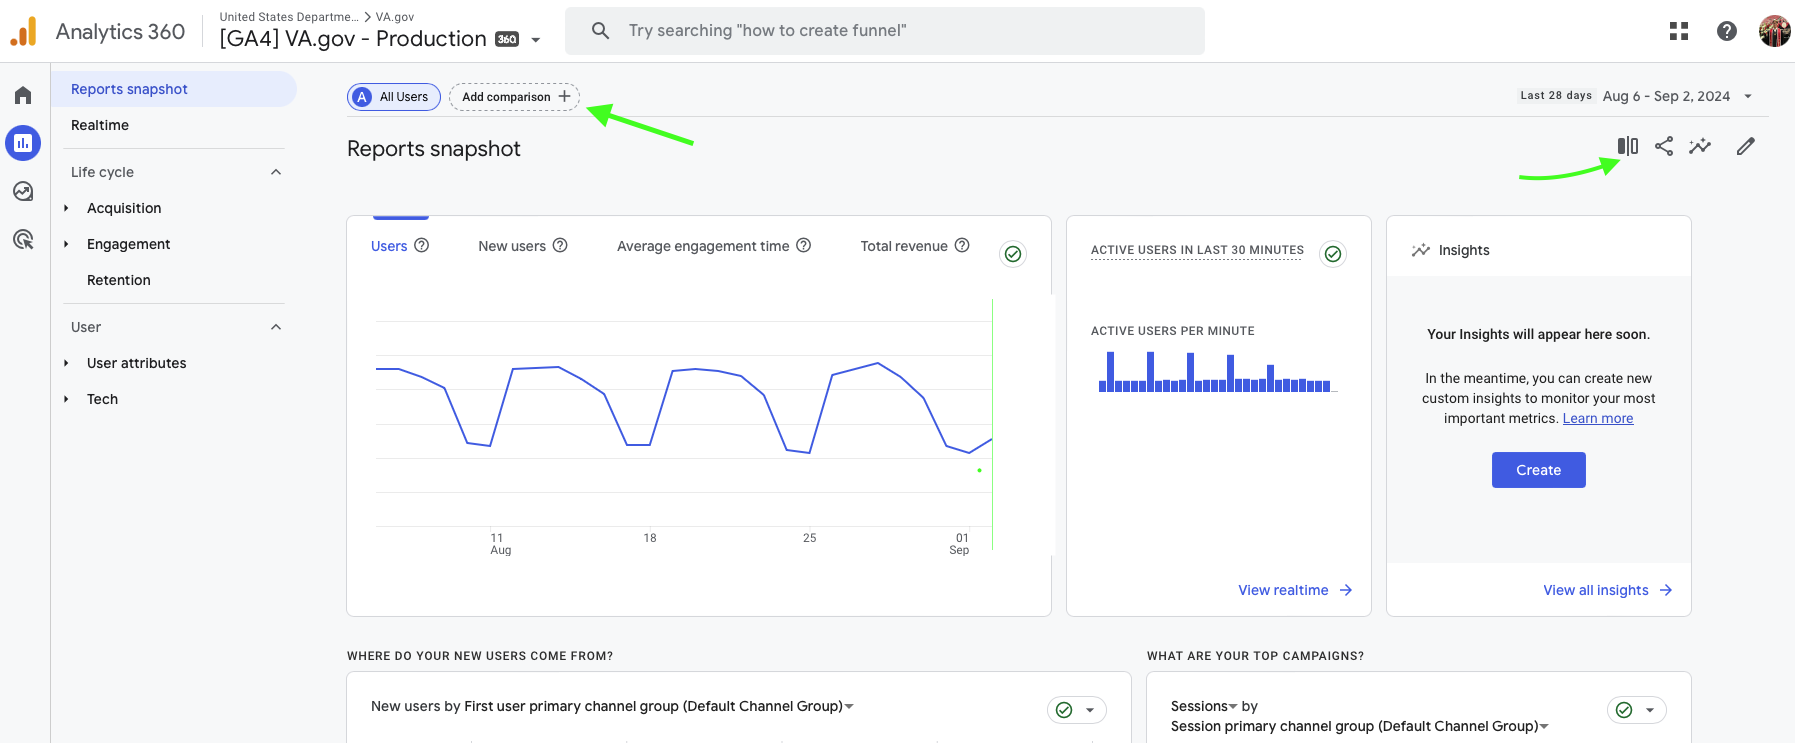Image resolution: width=1795 pixels, height=743 pixels.
Task: Click the checkmark on Active Users card
Action: point(1332,254)
